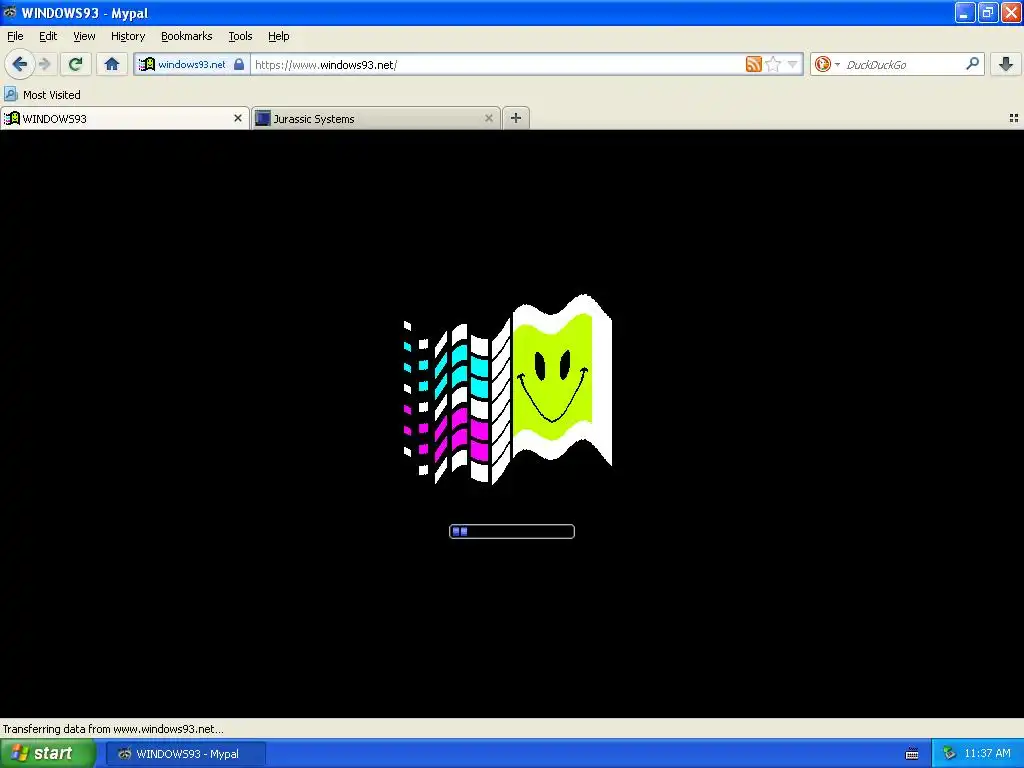Open the Bookmarks menu
The image size is (1024, 768).
(187, 36)
